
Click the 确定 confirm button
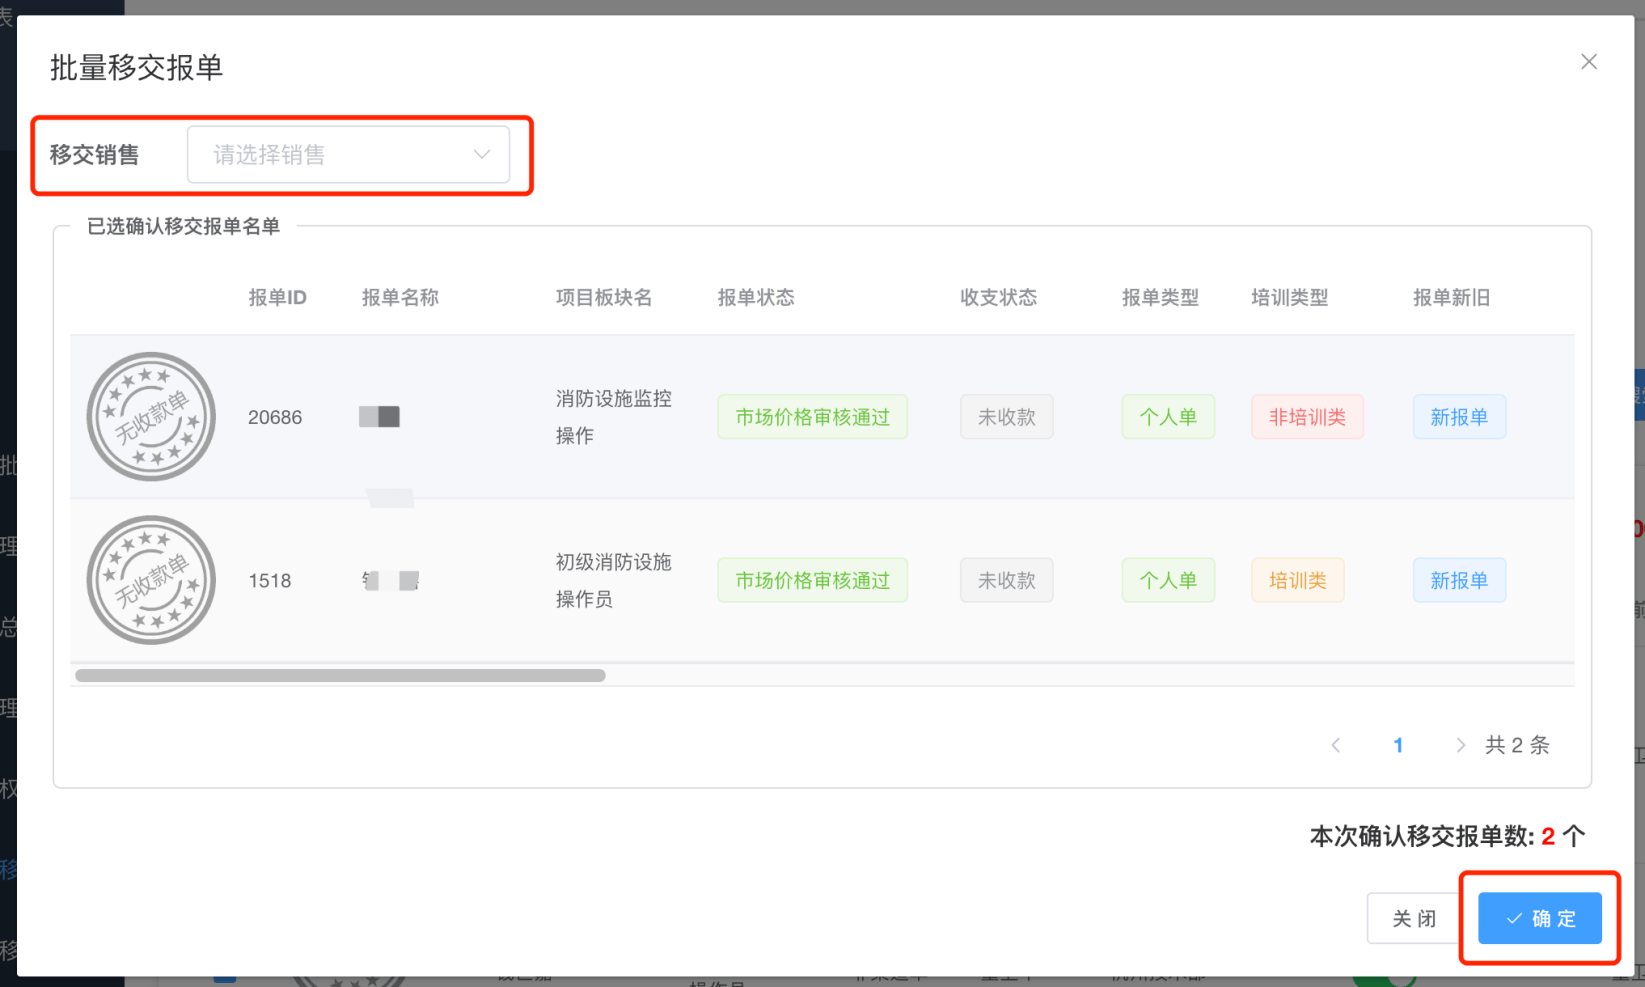click(x=1539, y=918)
